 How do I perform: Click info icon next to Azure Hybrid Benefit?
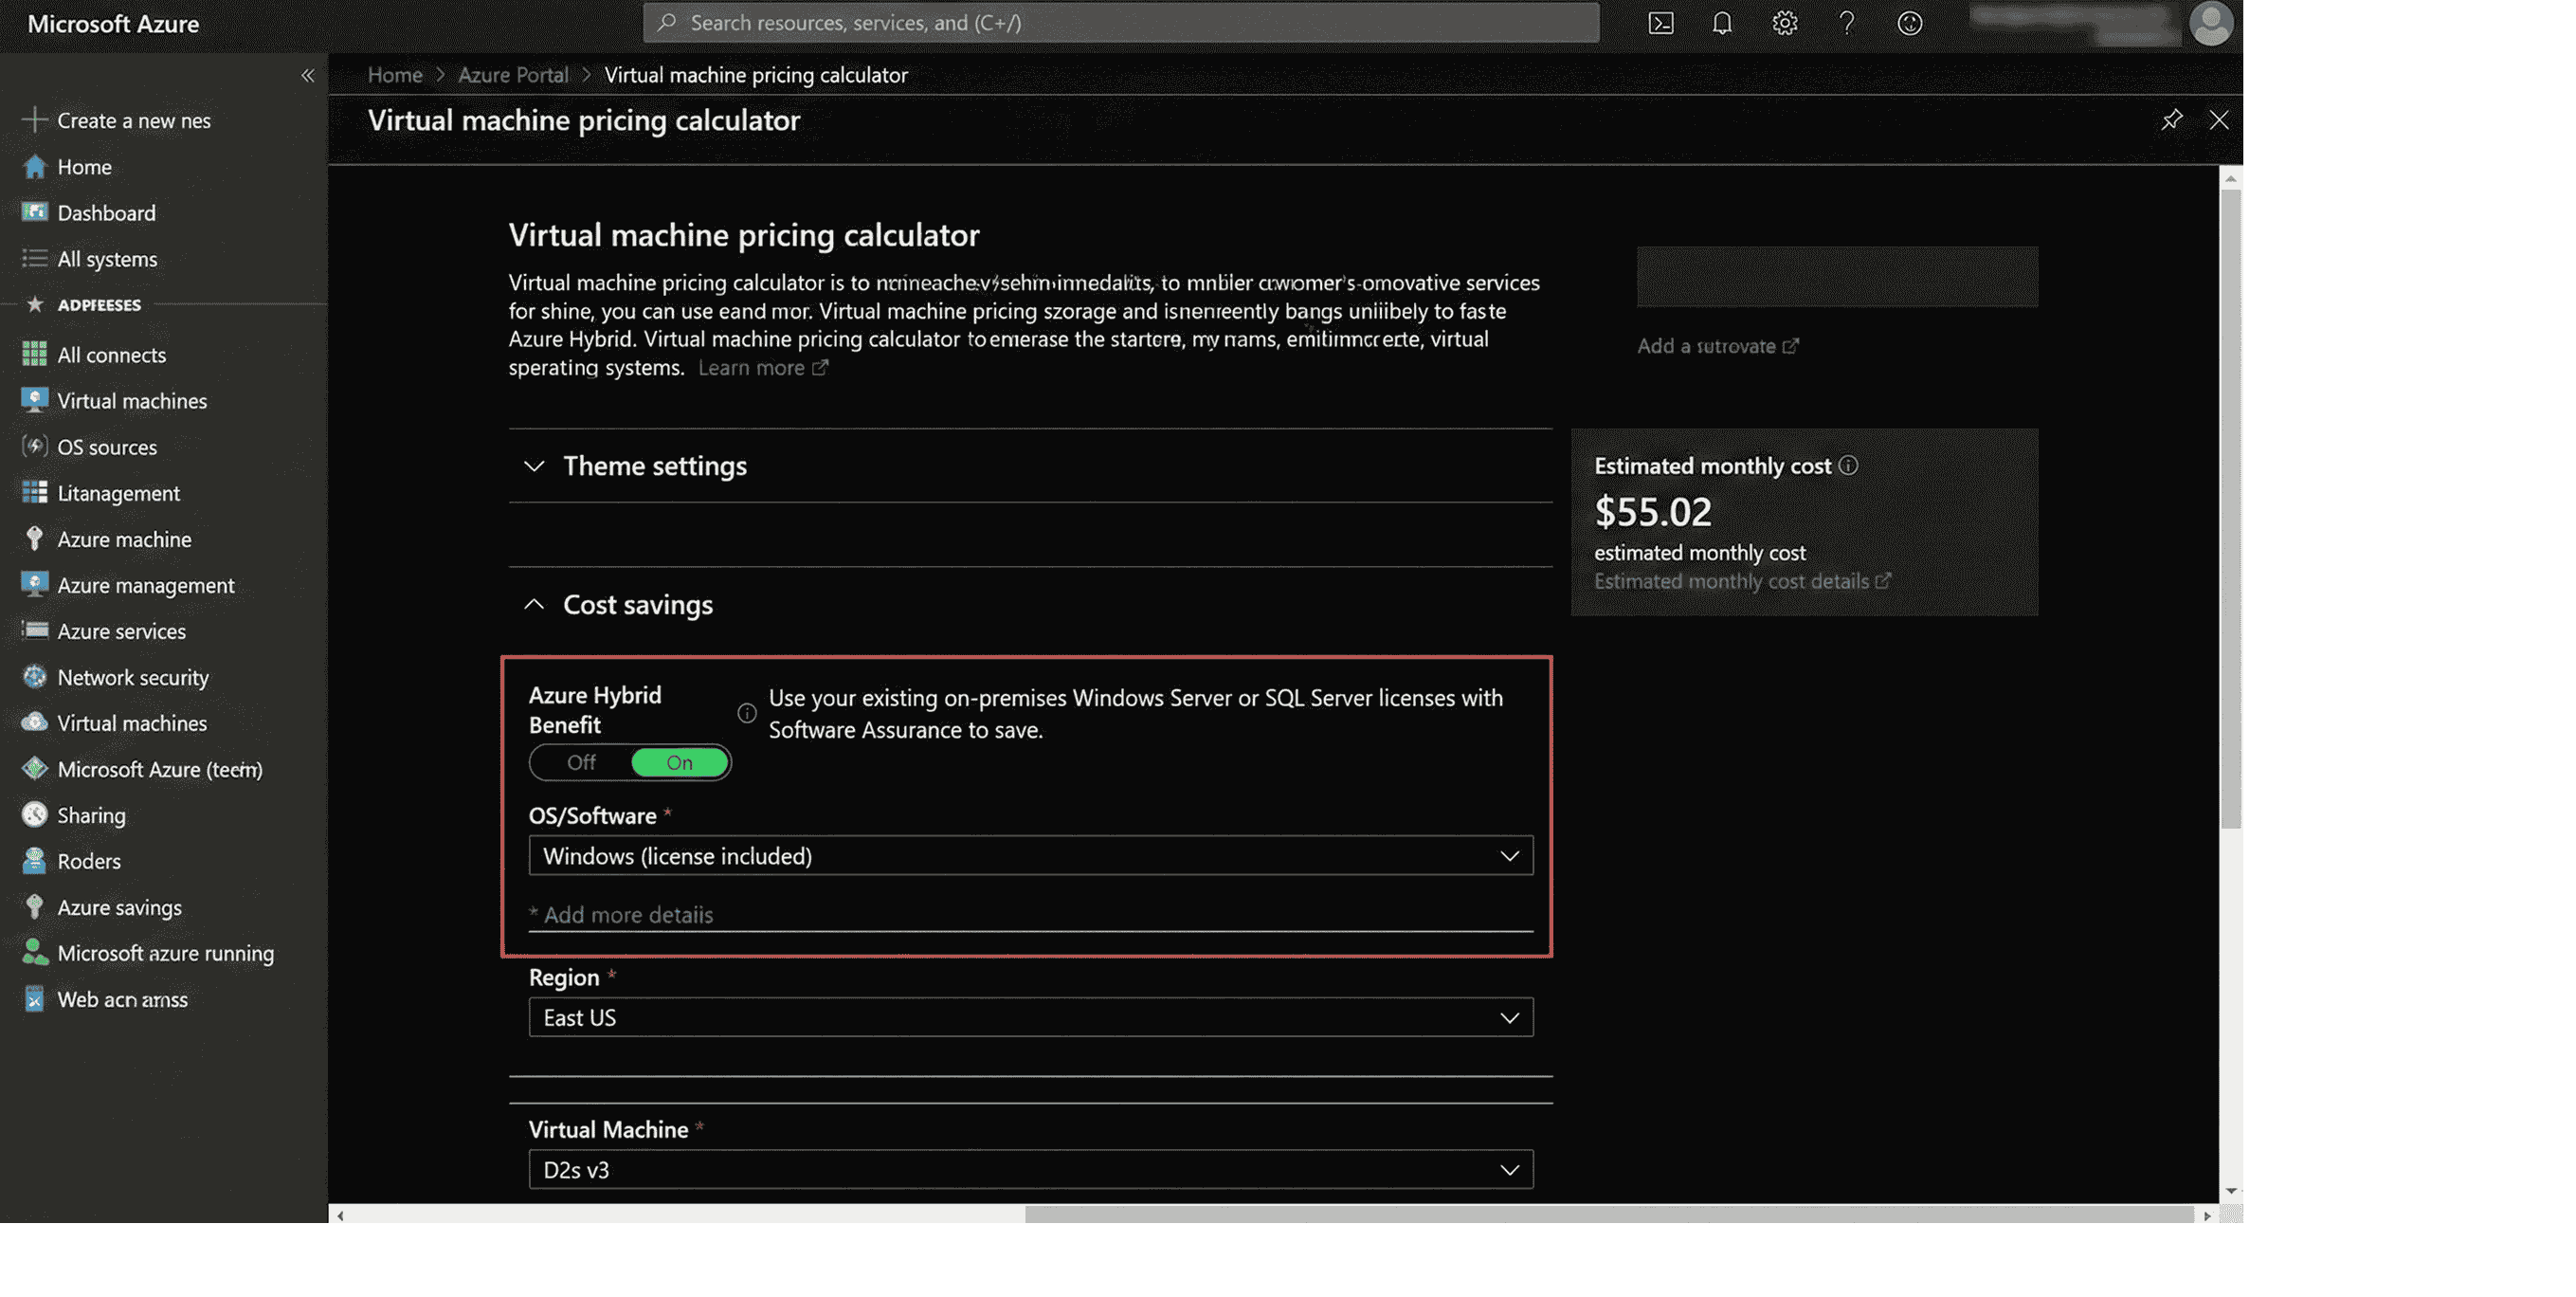tap(747, 713)
